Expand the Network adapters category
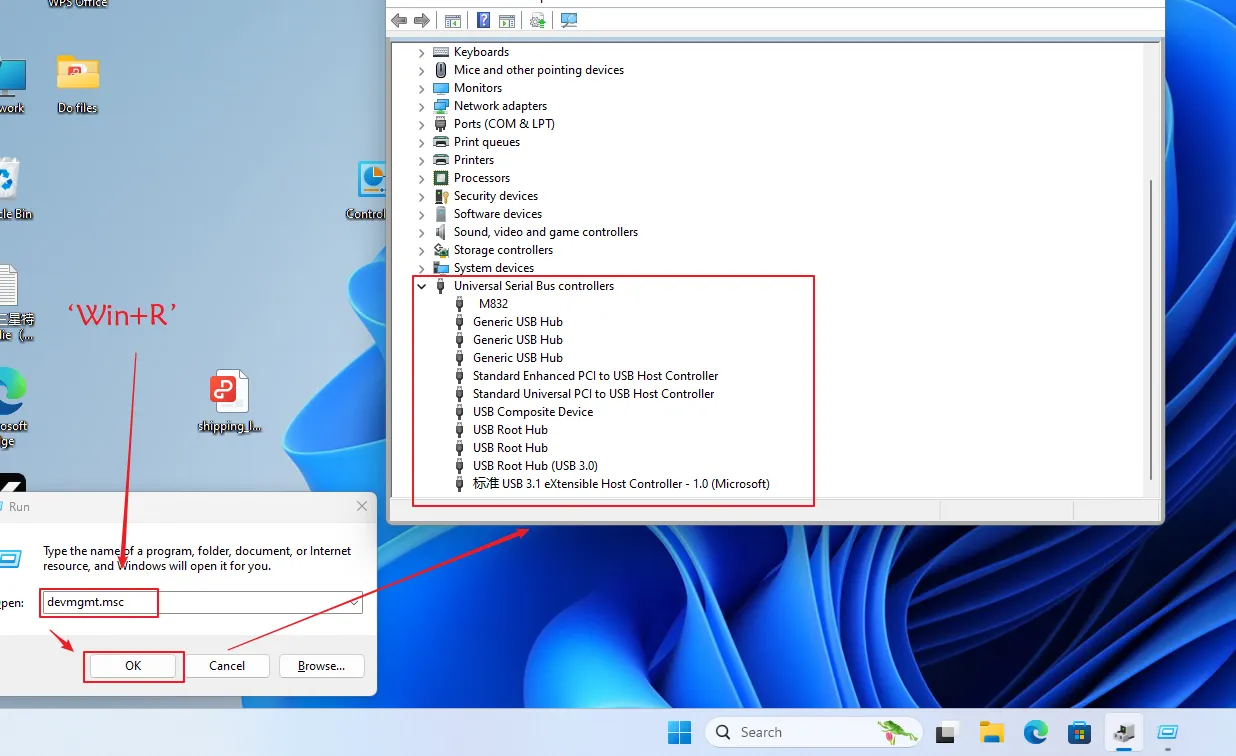Viewport: 1236px width, 756px height. [421, 106]
